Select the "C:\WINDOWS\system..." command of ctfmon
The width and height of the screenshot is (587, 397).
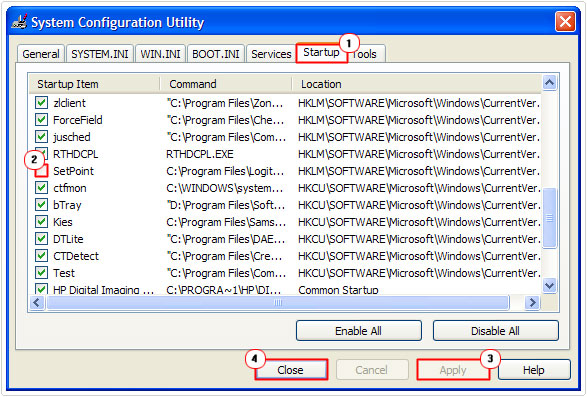pos(225,188)
